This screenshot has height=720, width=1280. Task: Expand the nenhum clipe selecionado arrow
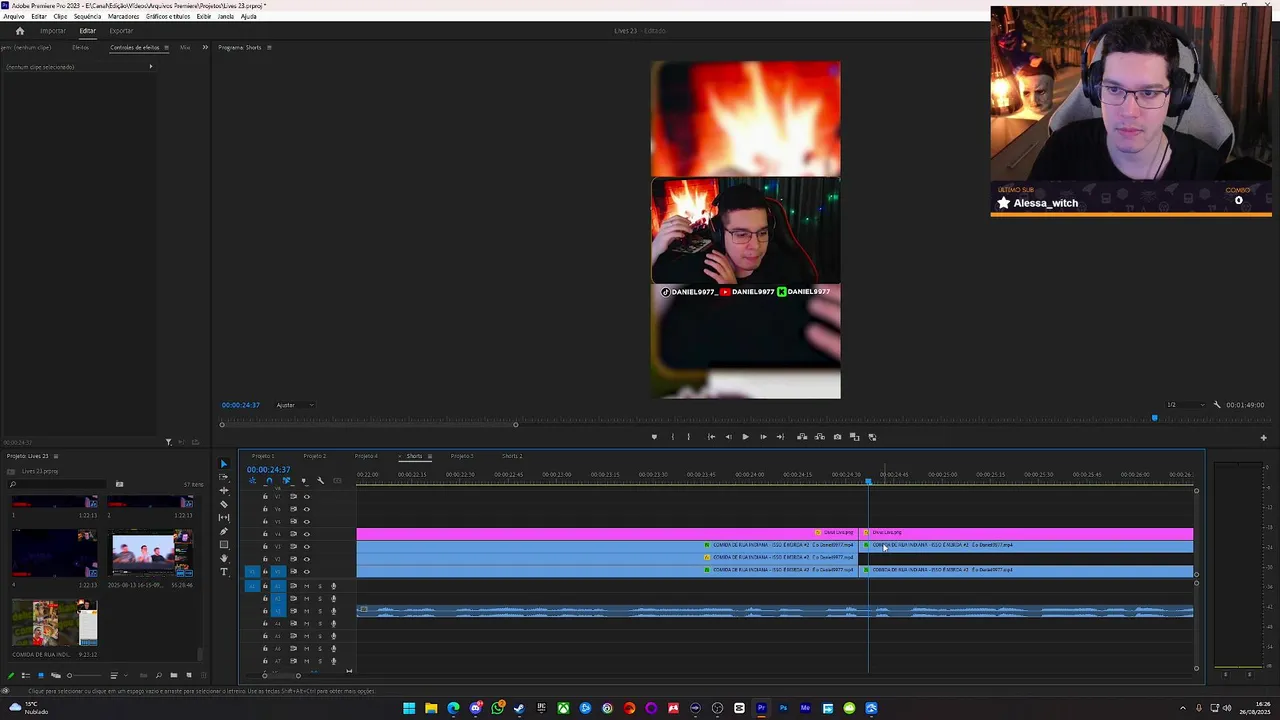point(151,67)
